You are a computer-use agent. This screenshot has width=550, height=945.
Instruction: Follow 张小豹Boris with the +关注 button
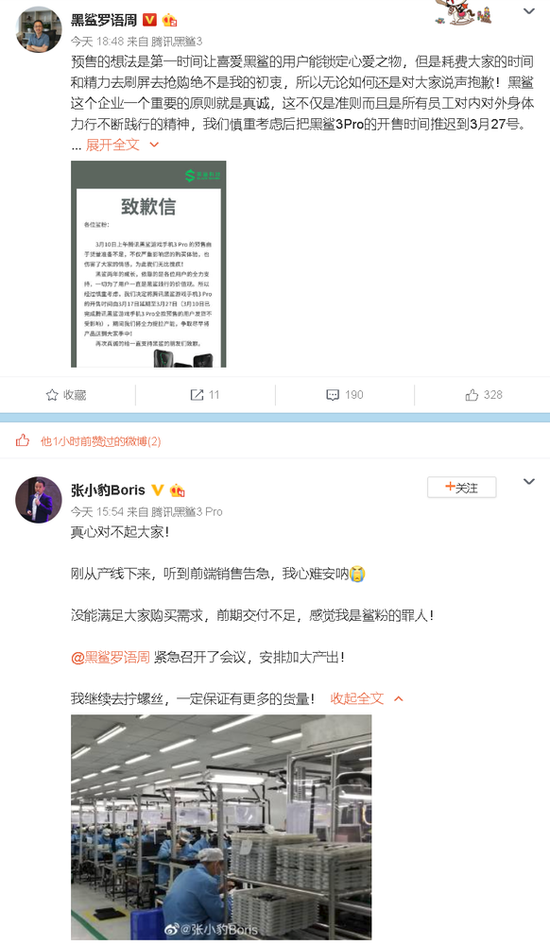click(x=461, y=488)
